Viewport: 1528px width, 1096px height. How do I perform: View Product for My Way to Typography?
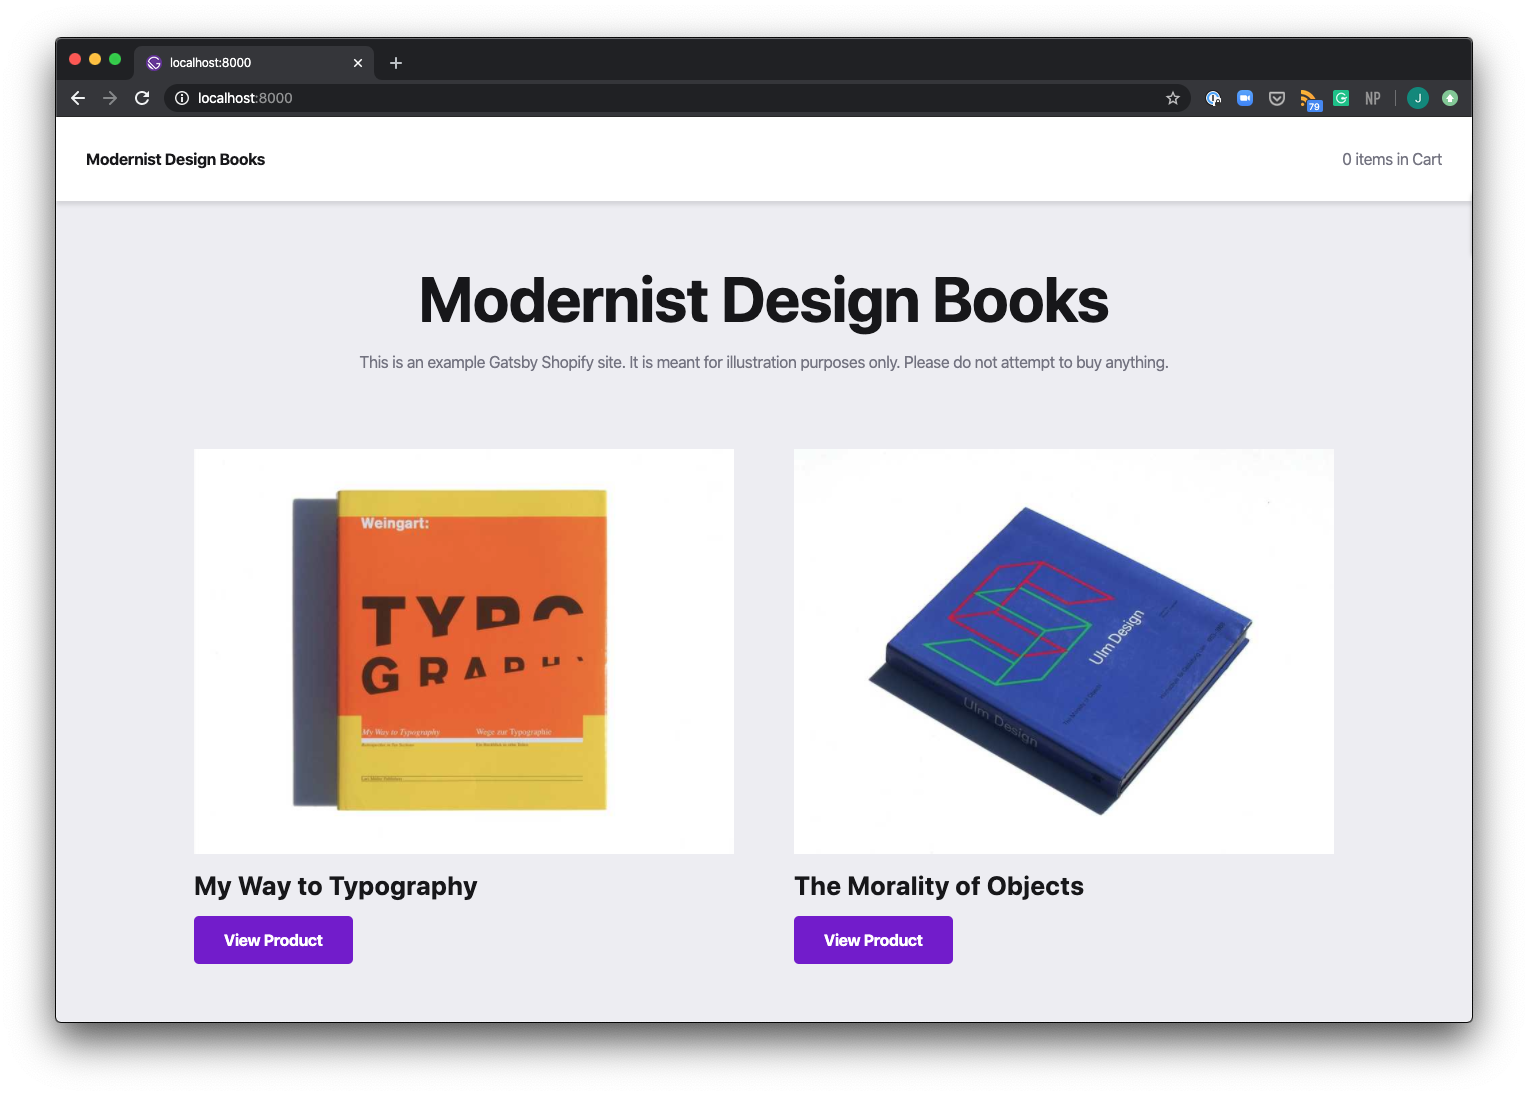(273, 940)
